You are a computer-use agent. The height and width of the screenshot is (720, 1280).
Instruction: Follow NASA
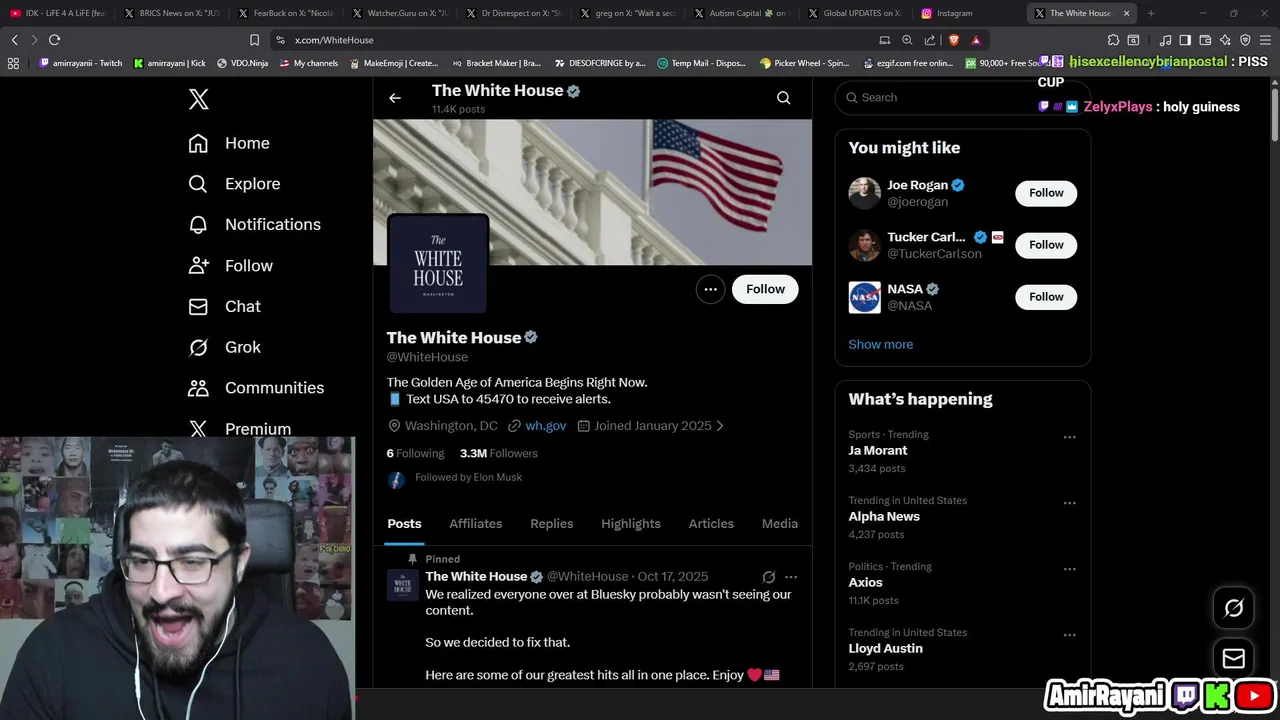tap(1046, 297)
